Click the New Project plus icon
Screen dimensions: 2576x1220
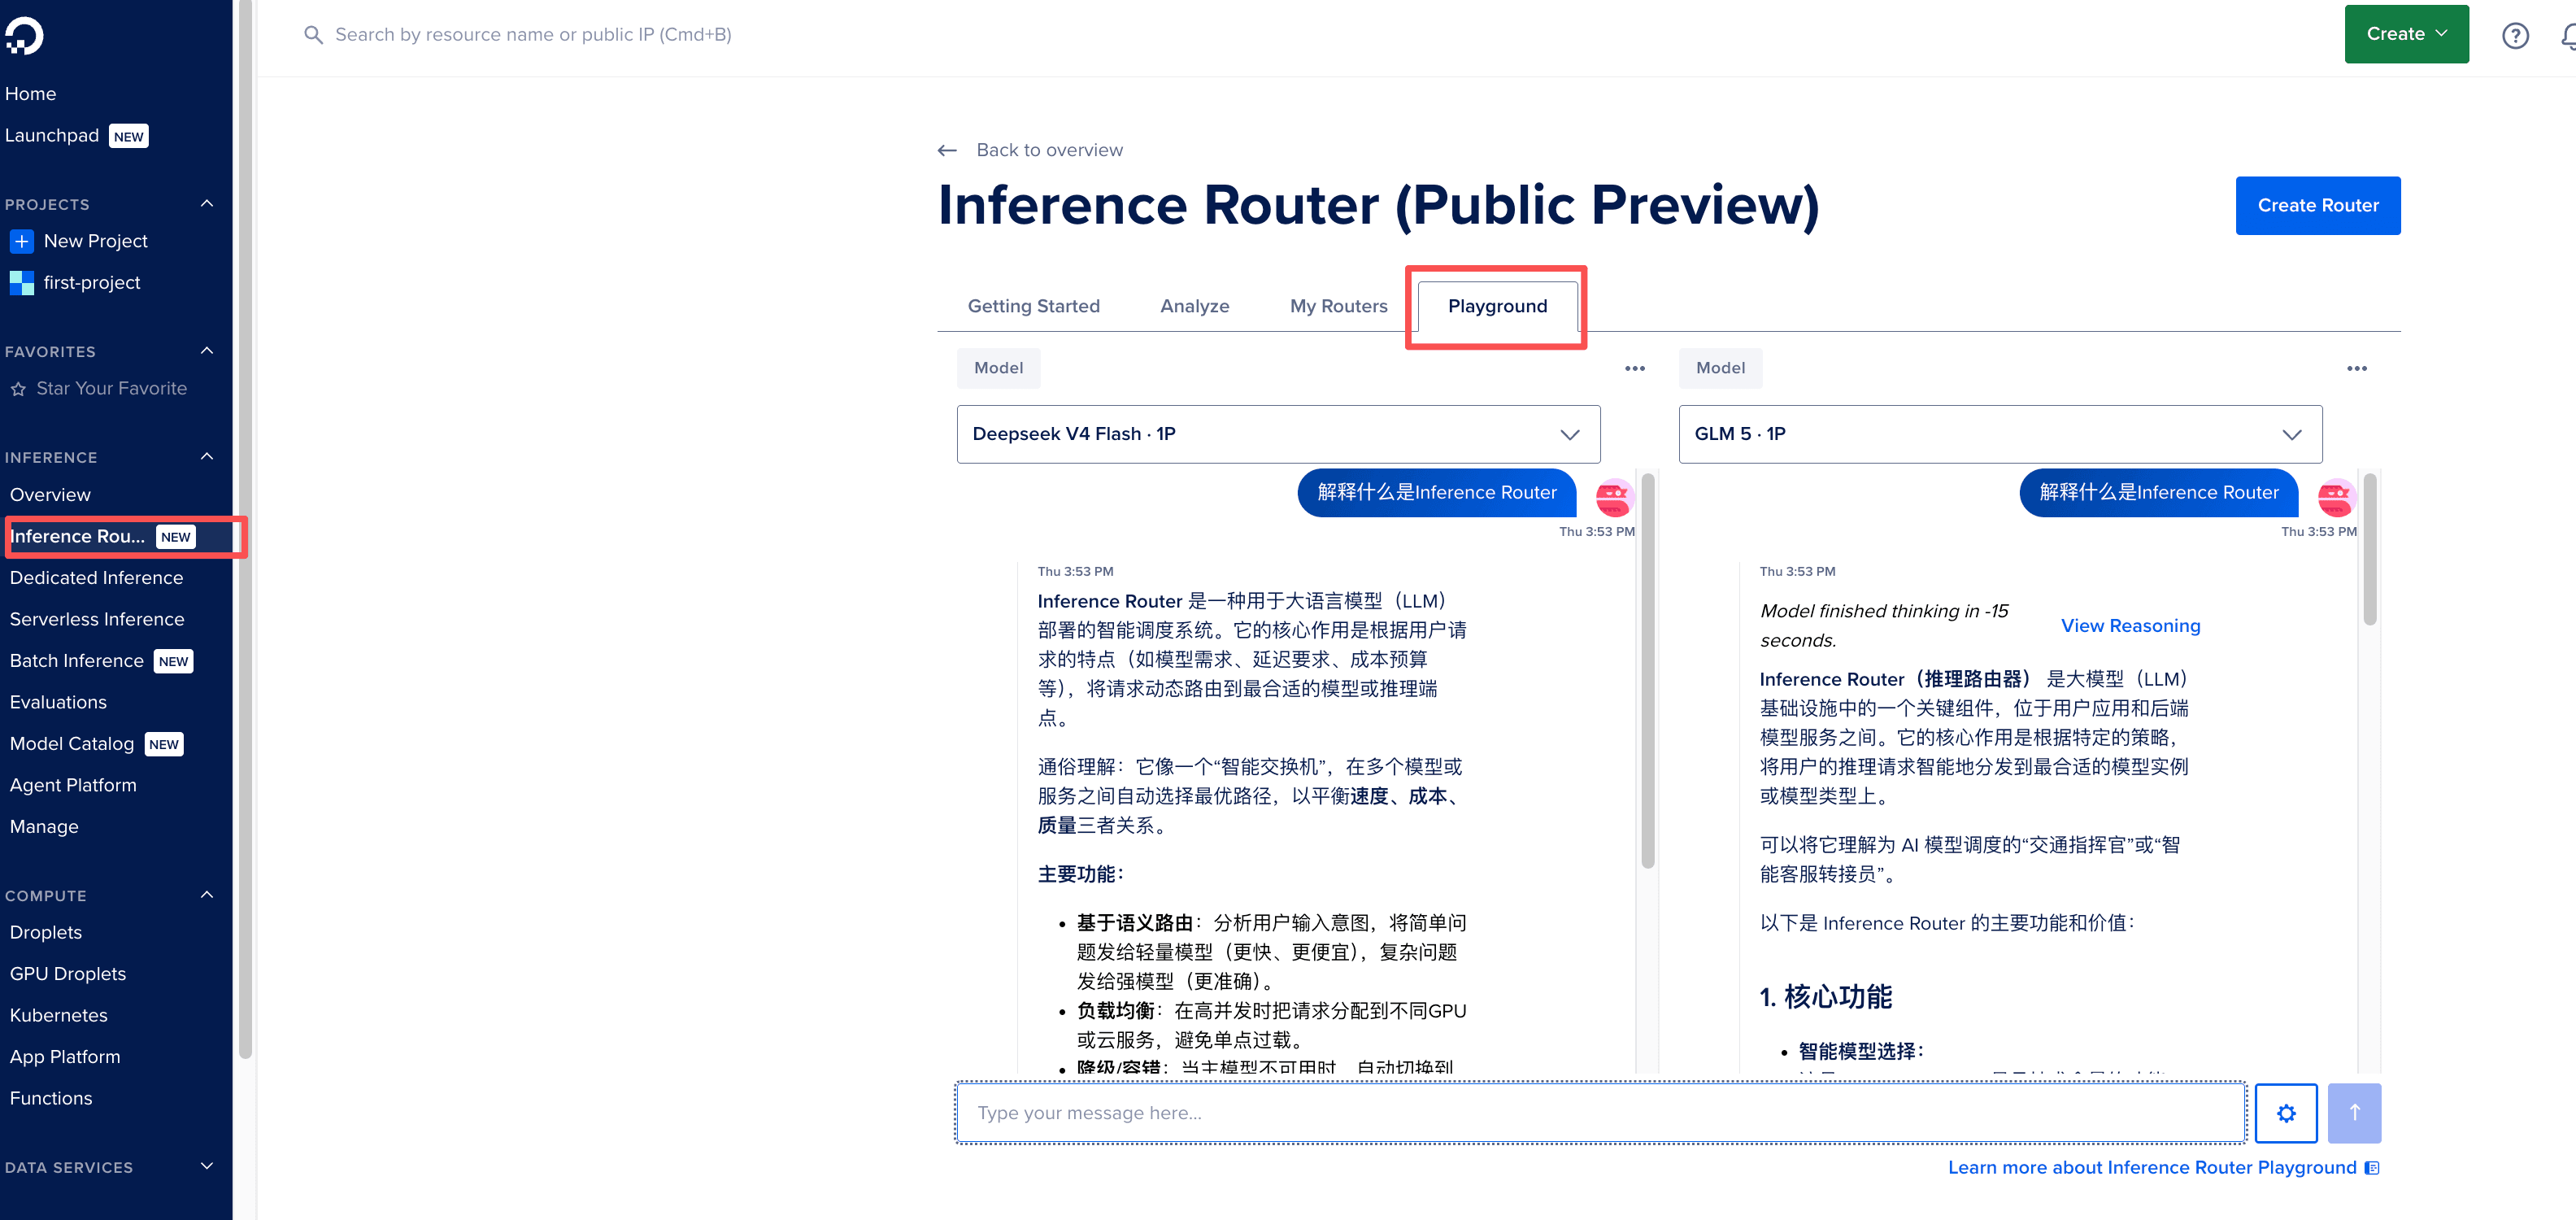coord(21,241)
